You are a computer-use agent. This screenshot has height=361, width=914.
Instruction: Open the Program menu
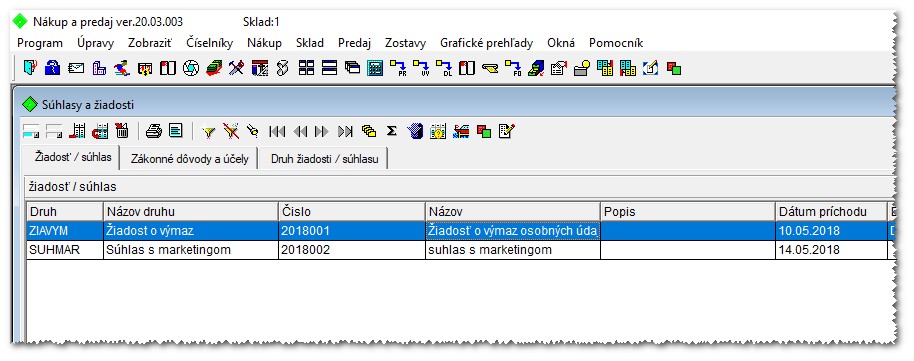click(x=40, y=43)
